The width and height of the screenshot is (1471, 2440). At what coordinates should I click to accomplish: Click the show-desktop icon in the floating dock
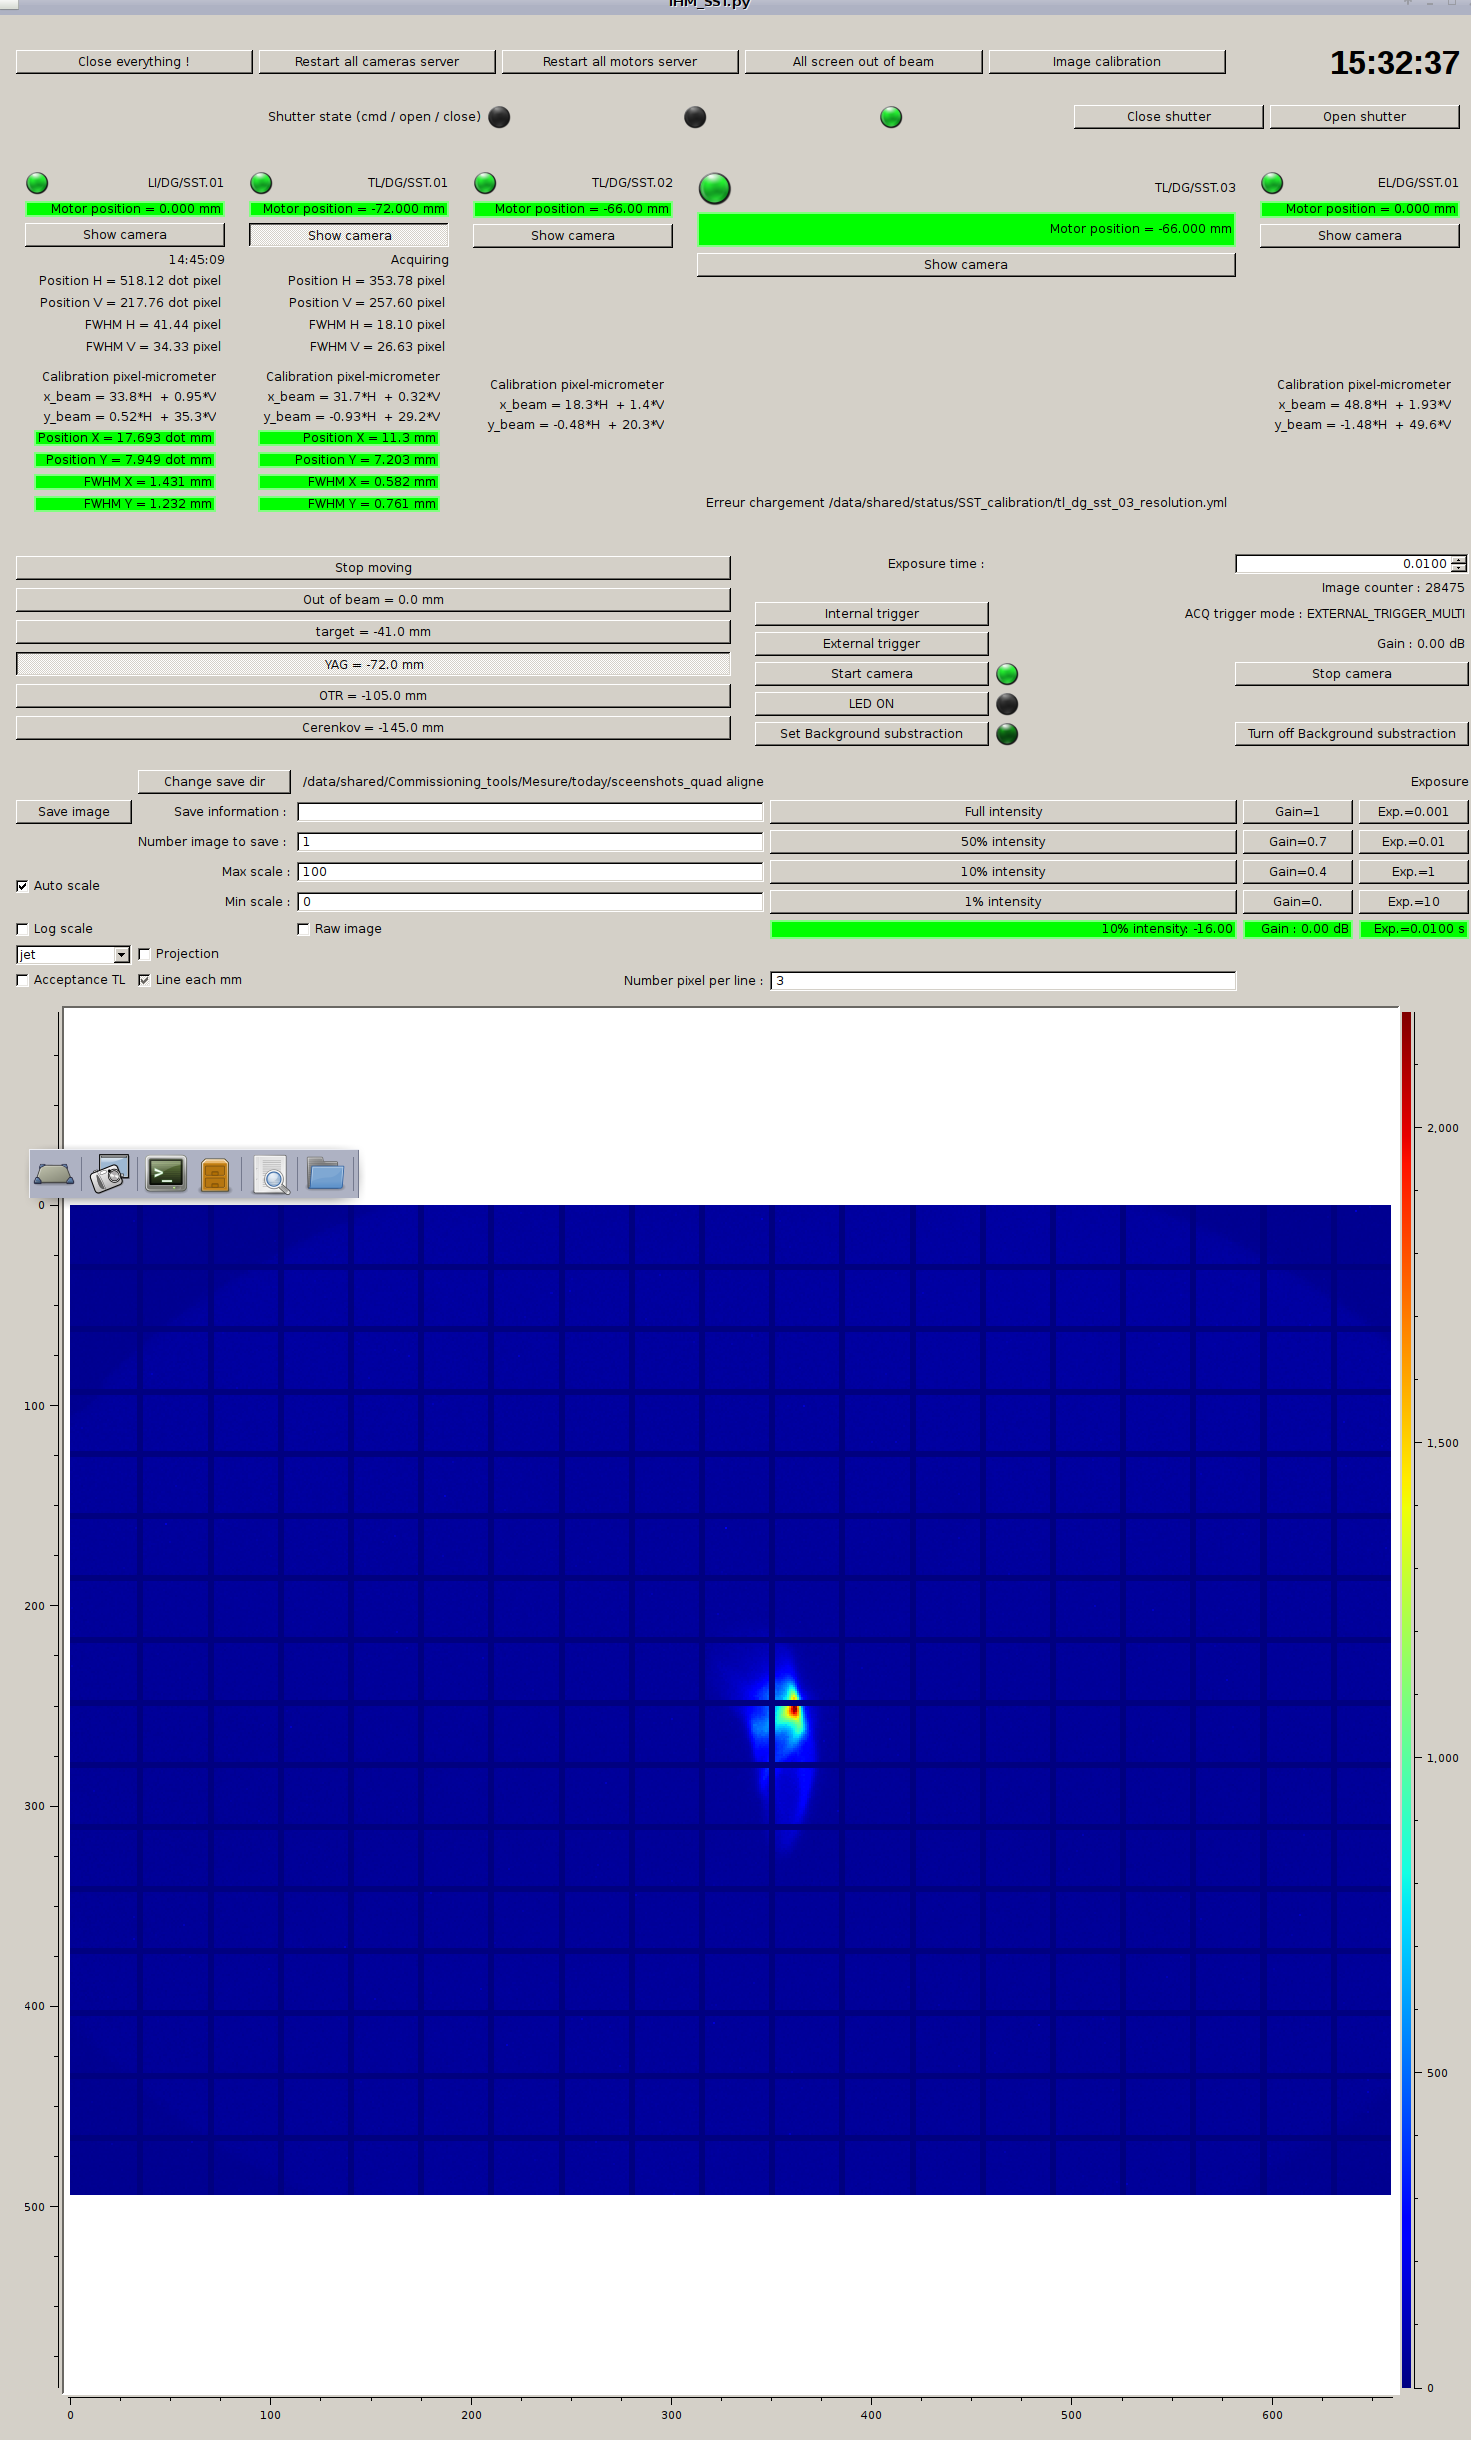[54, 1174]
